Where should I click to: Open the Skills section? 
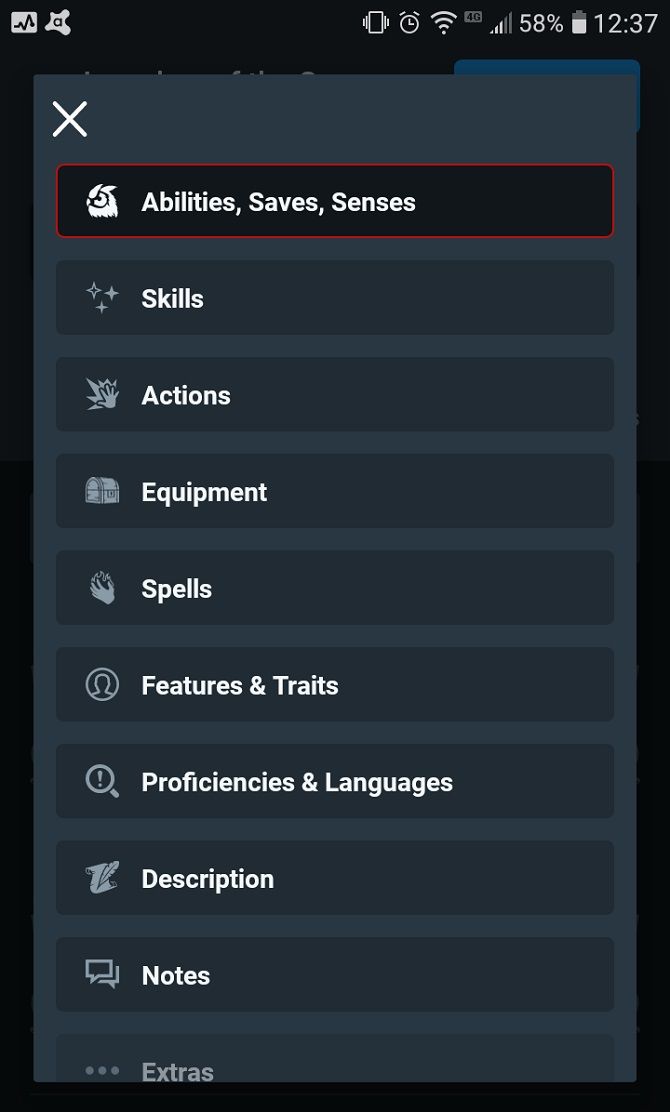(335, 298)
